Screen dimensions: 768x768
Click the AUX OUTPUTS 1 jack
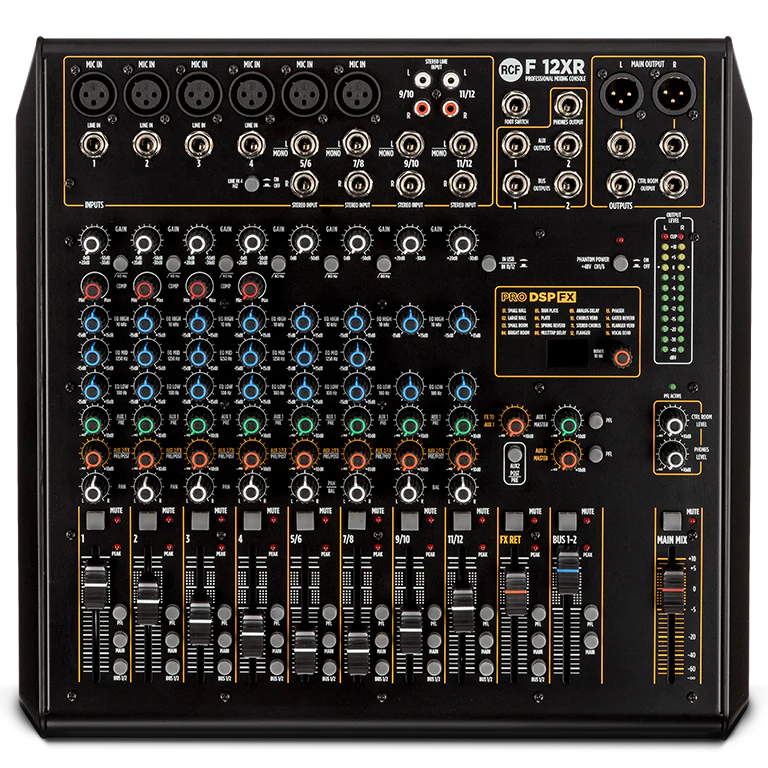515,145
